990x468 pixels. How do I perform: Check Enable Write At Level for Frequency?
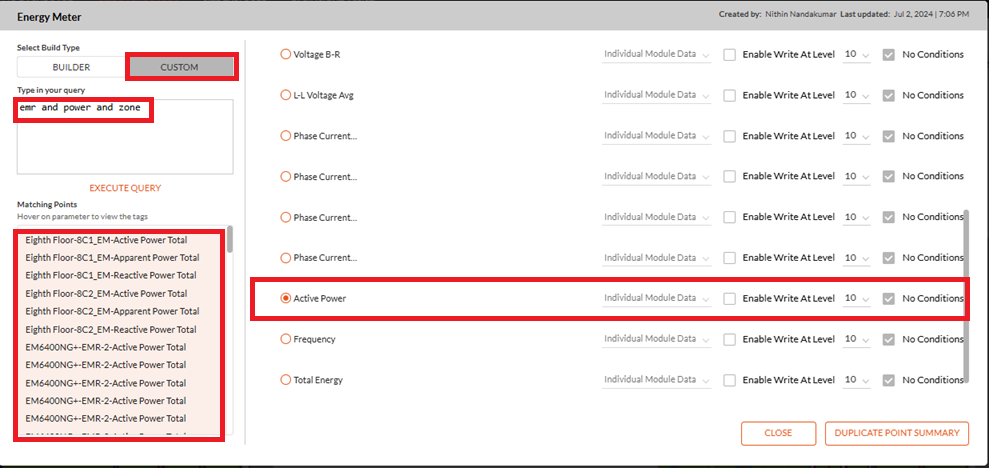coord(730,339)
